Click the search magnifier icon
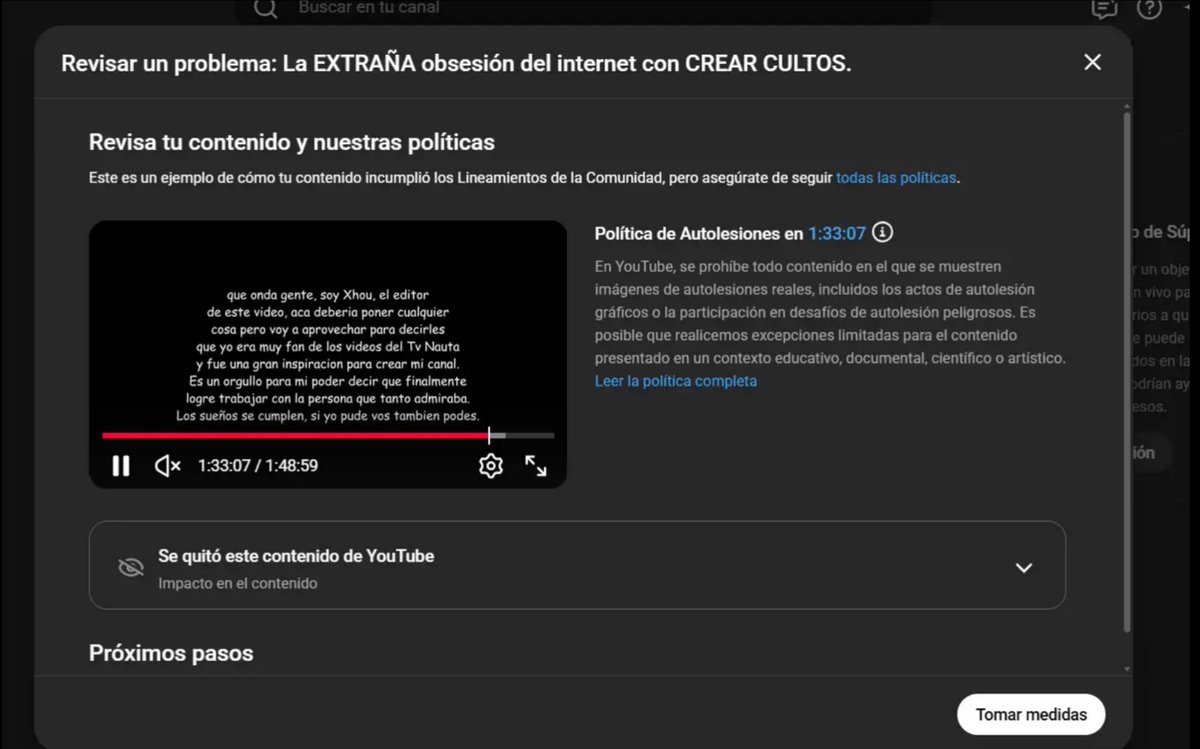This screenshot has width=1200, height=749. point(265,8)
